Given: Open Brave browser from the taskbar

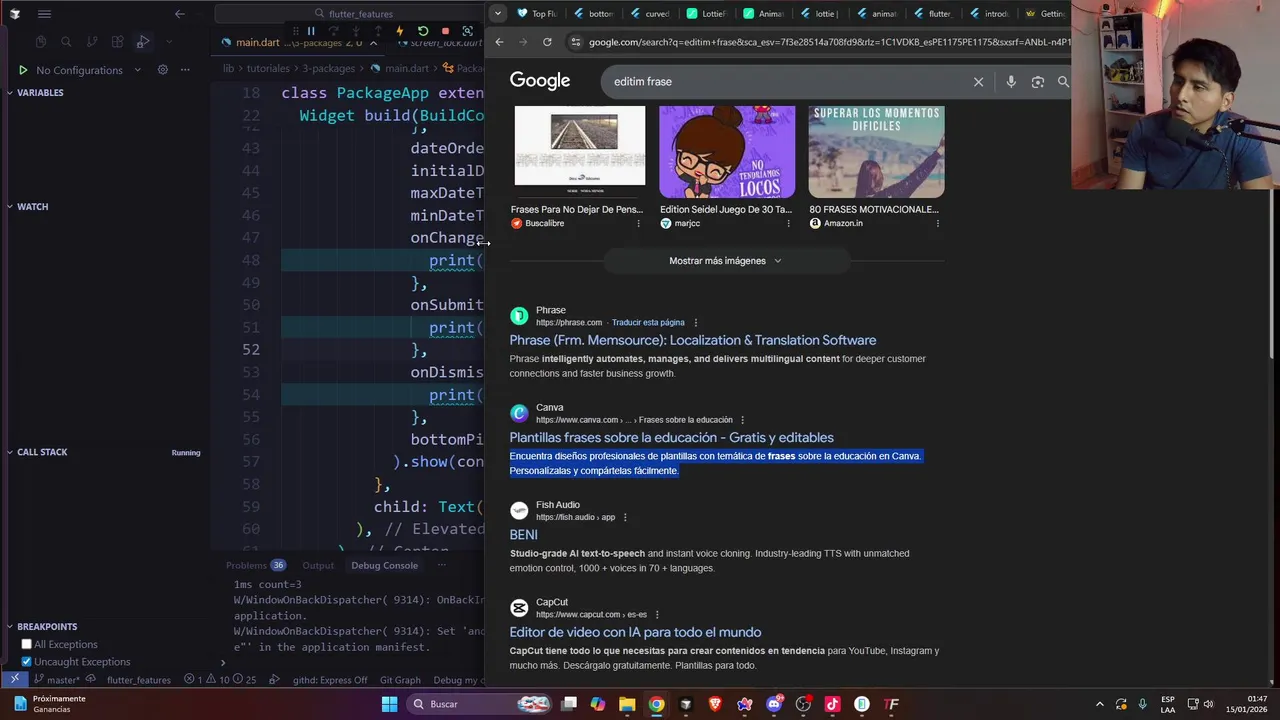Looking at the screenshot, I should click(715, 704).
